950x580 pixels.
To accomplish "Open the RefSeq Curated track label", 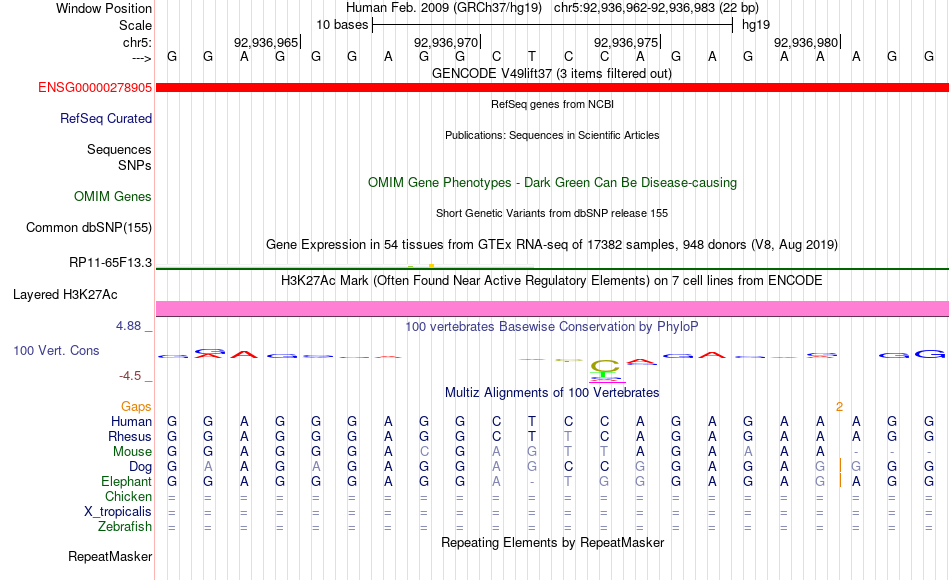I will (x=105, y=119).
